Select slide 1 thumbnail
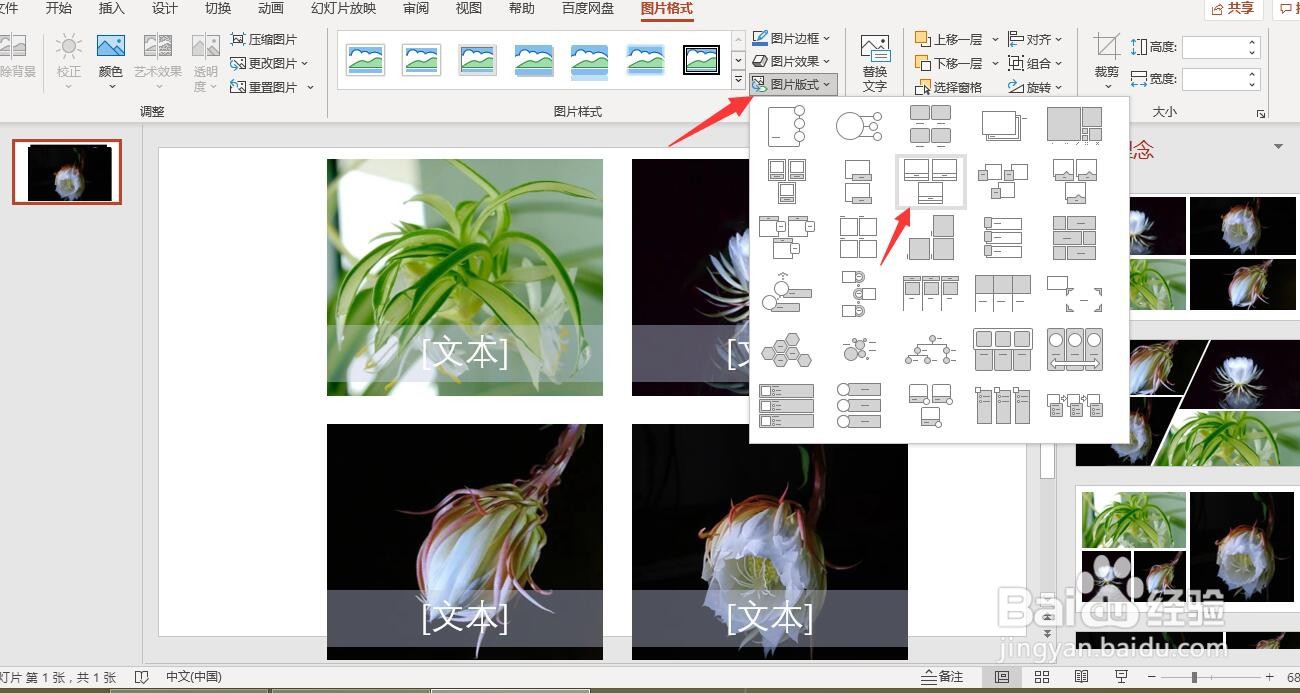 click(x=67, y=172)
